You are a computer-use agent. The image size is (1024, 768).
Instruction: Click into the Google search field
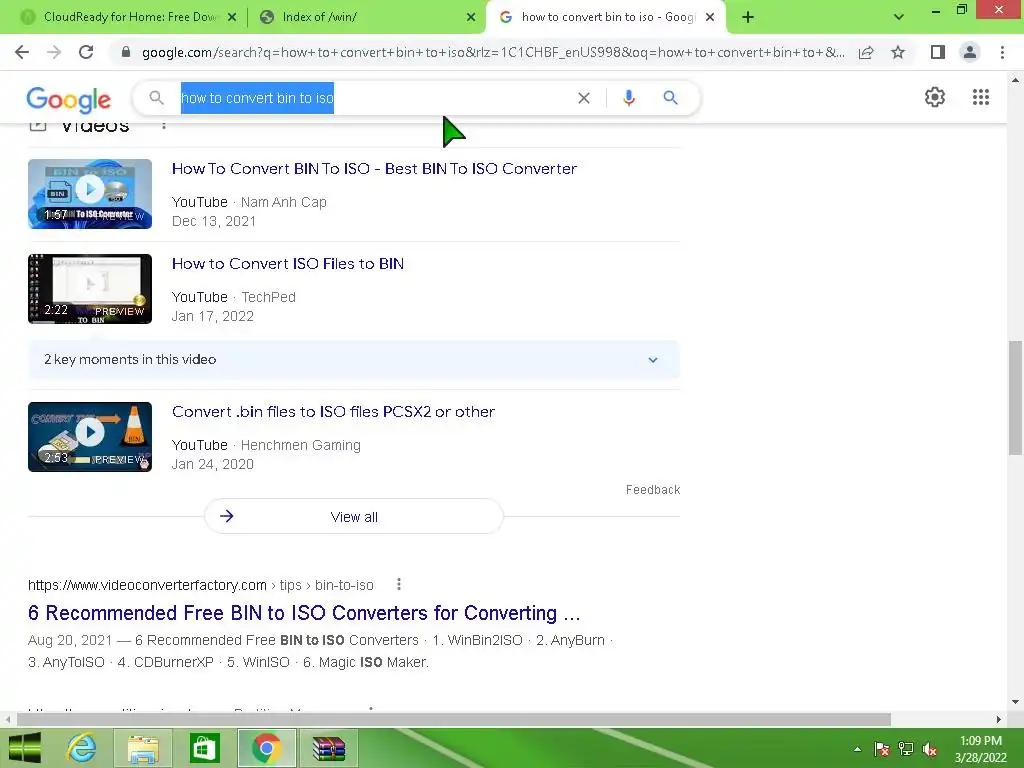click(376, 98)
